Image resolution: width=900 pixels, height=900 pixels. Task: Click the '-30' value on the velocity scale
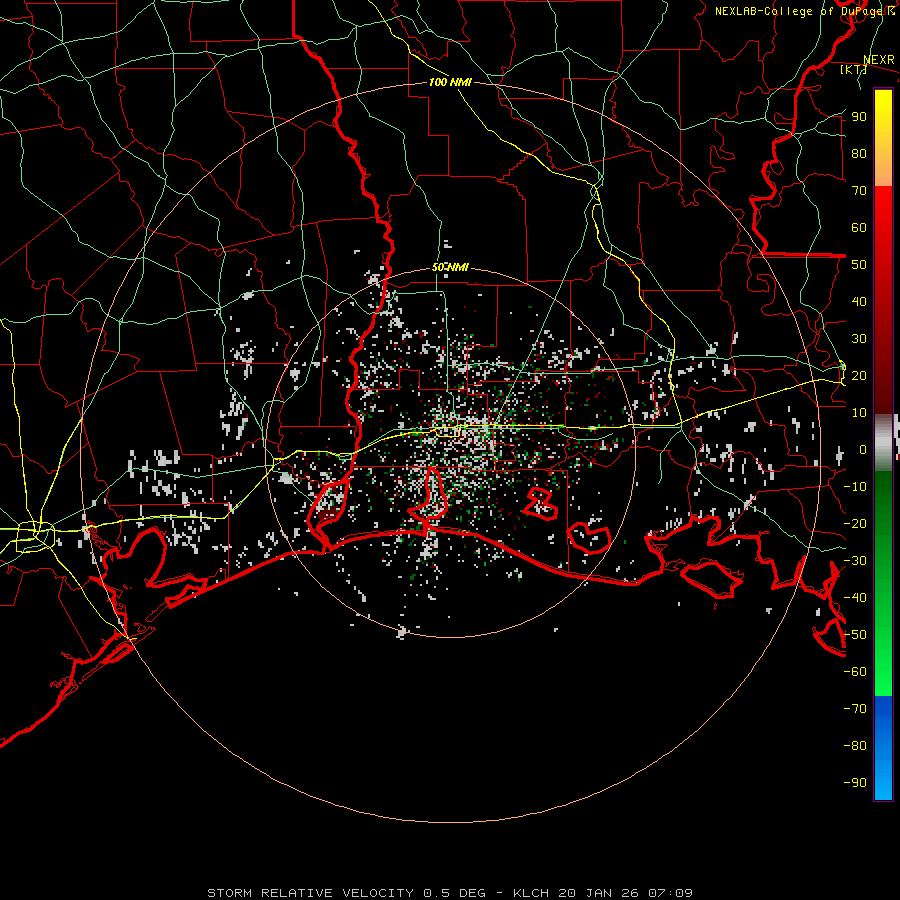(855, 561)
